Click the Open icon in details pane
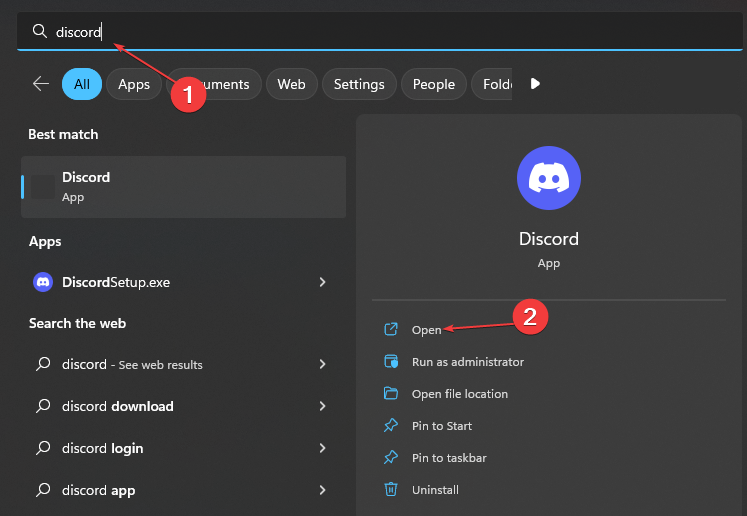 point(391,329)
